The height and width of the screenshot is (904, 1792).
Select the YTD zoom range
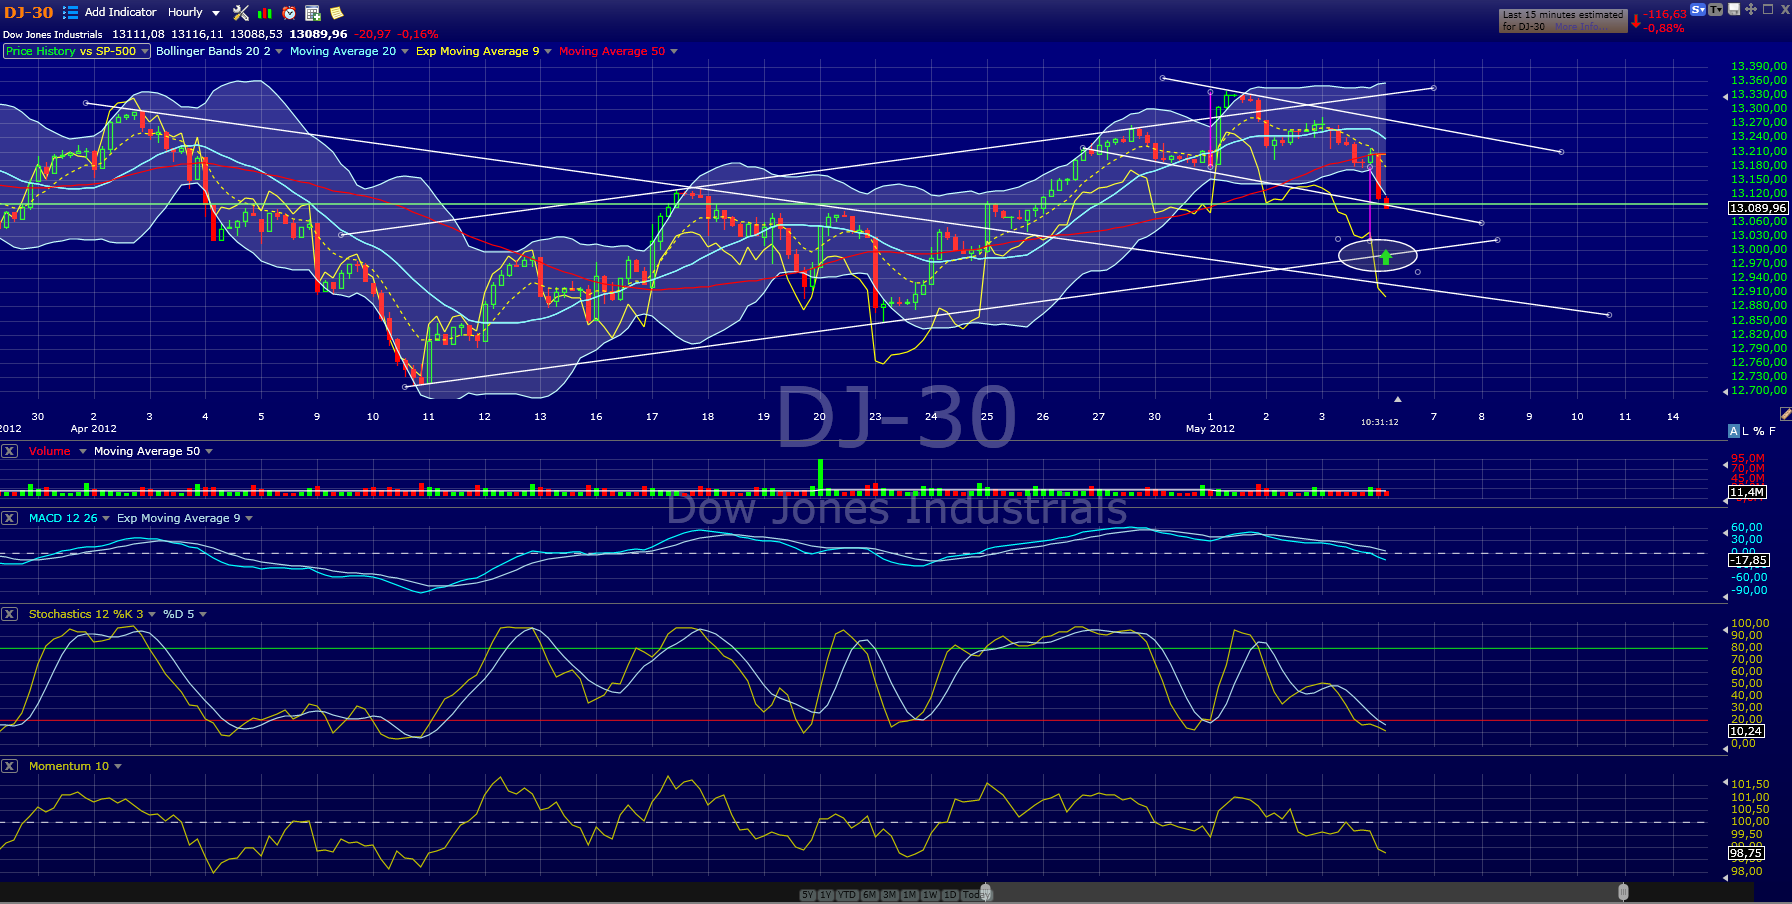click(847, 895)
